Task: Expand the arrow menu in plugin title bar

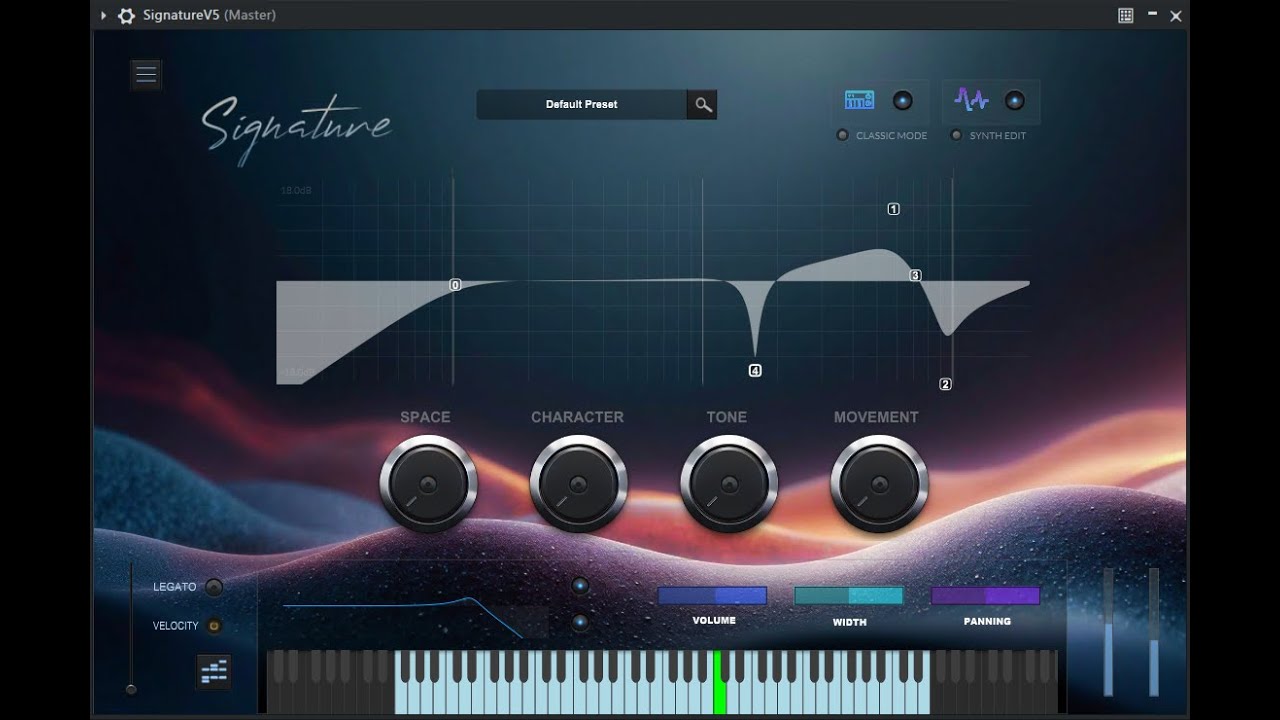Action: 103,16
